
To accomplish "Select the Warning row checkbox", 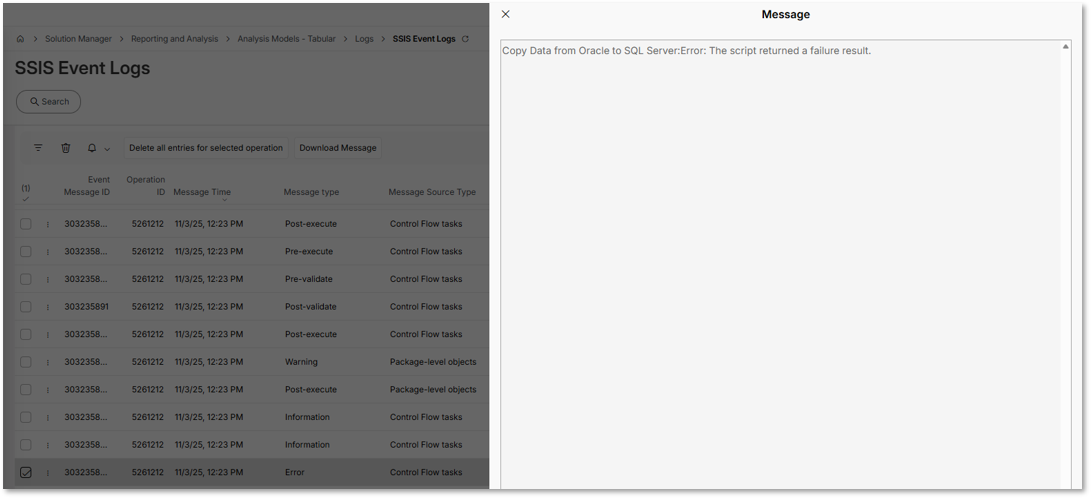I will coord(26,362).
